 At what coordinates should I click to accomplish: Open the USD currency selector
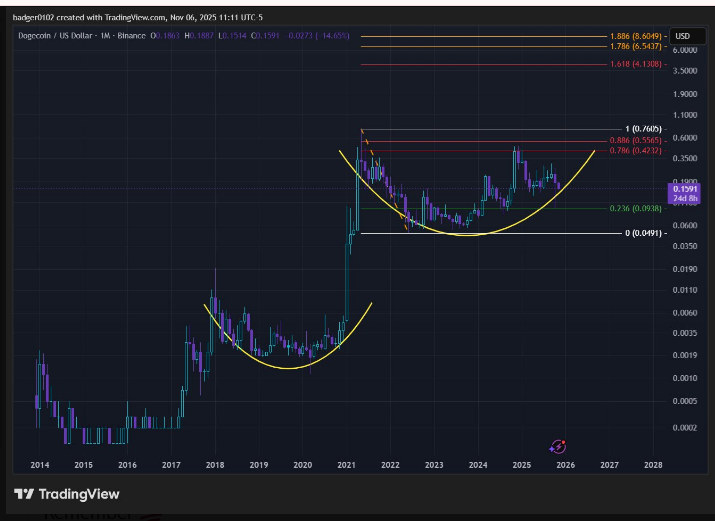point(683,36)
